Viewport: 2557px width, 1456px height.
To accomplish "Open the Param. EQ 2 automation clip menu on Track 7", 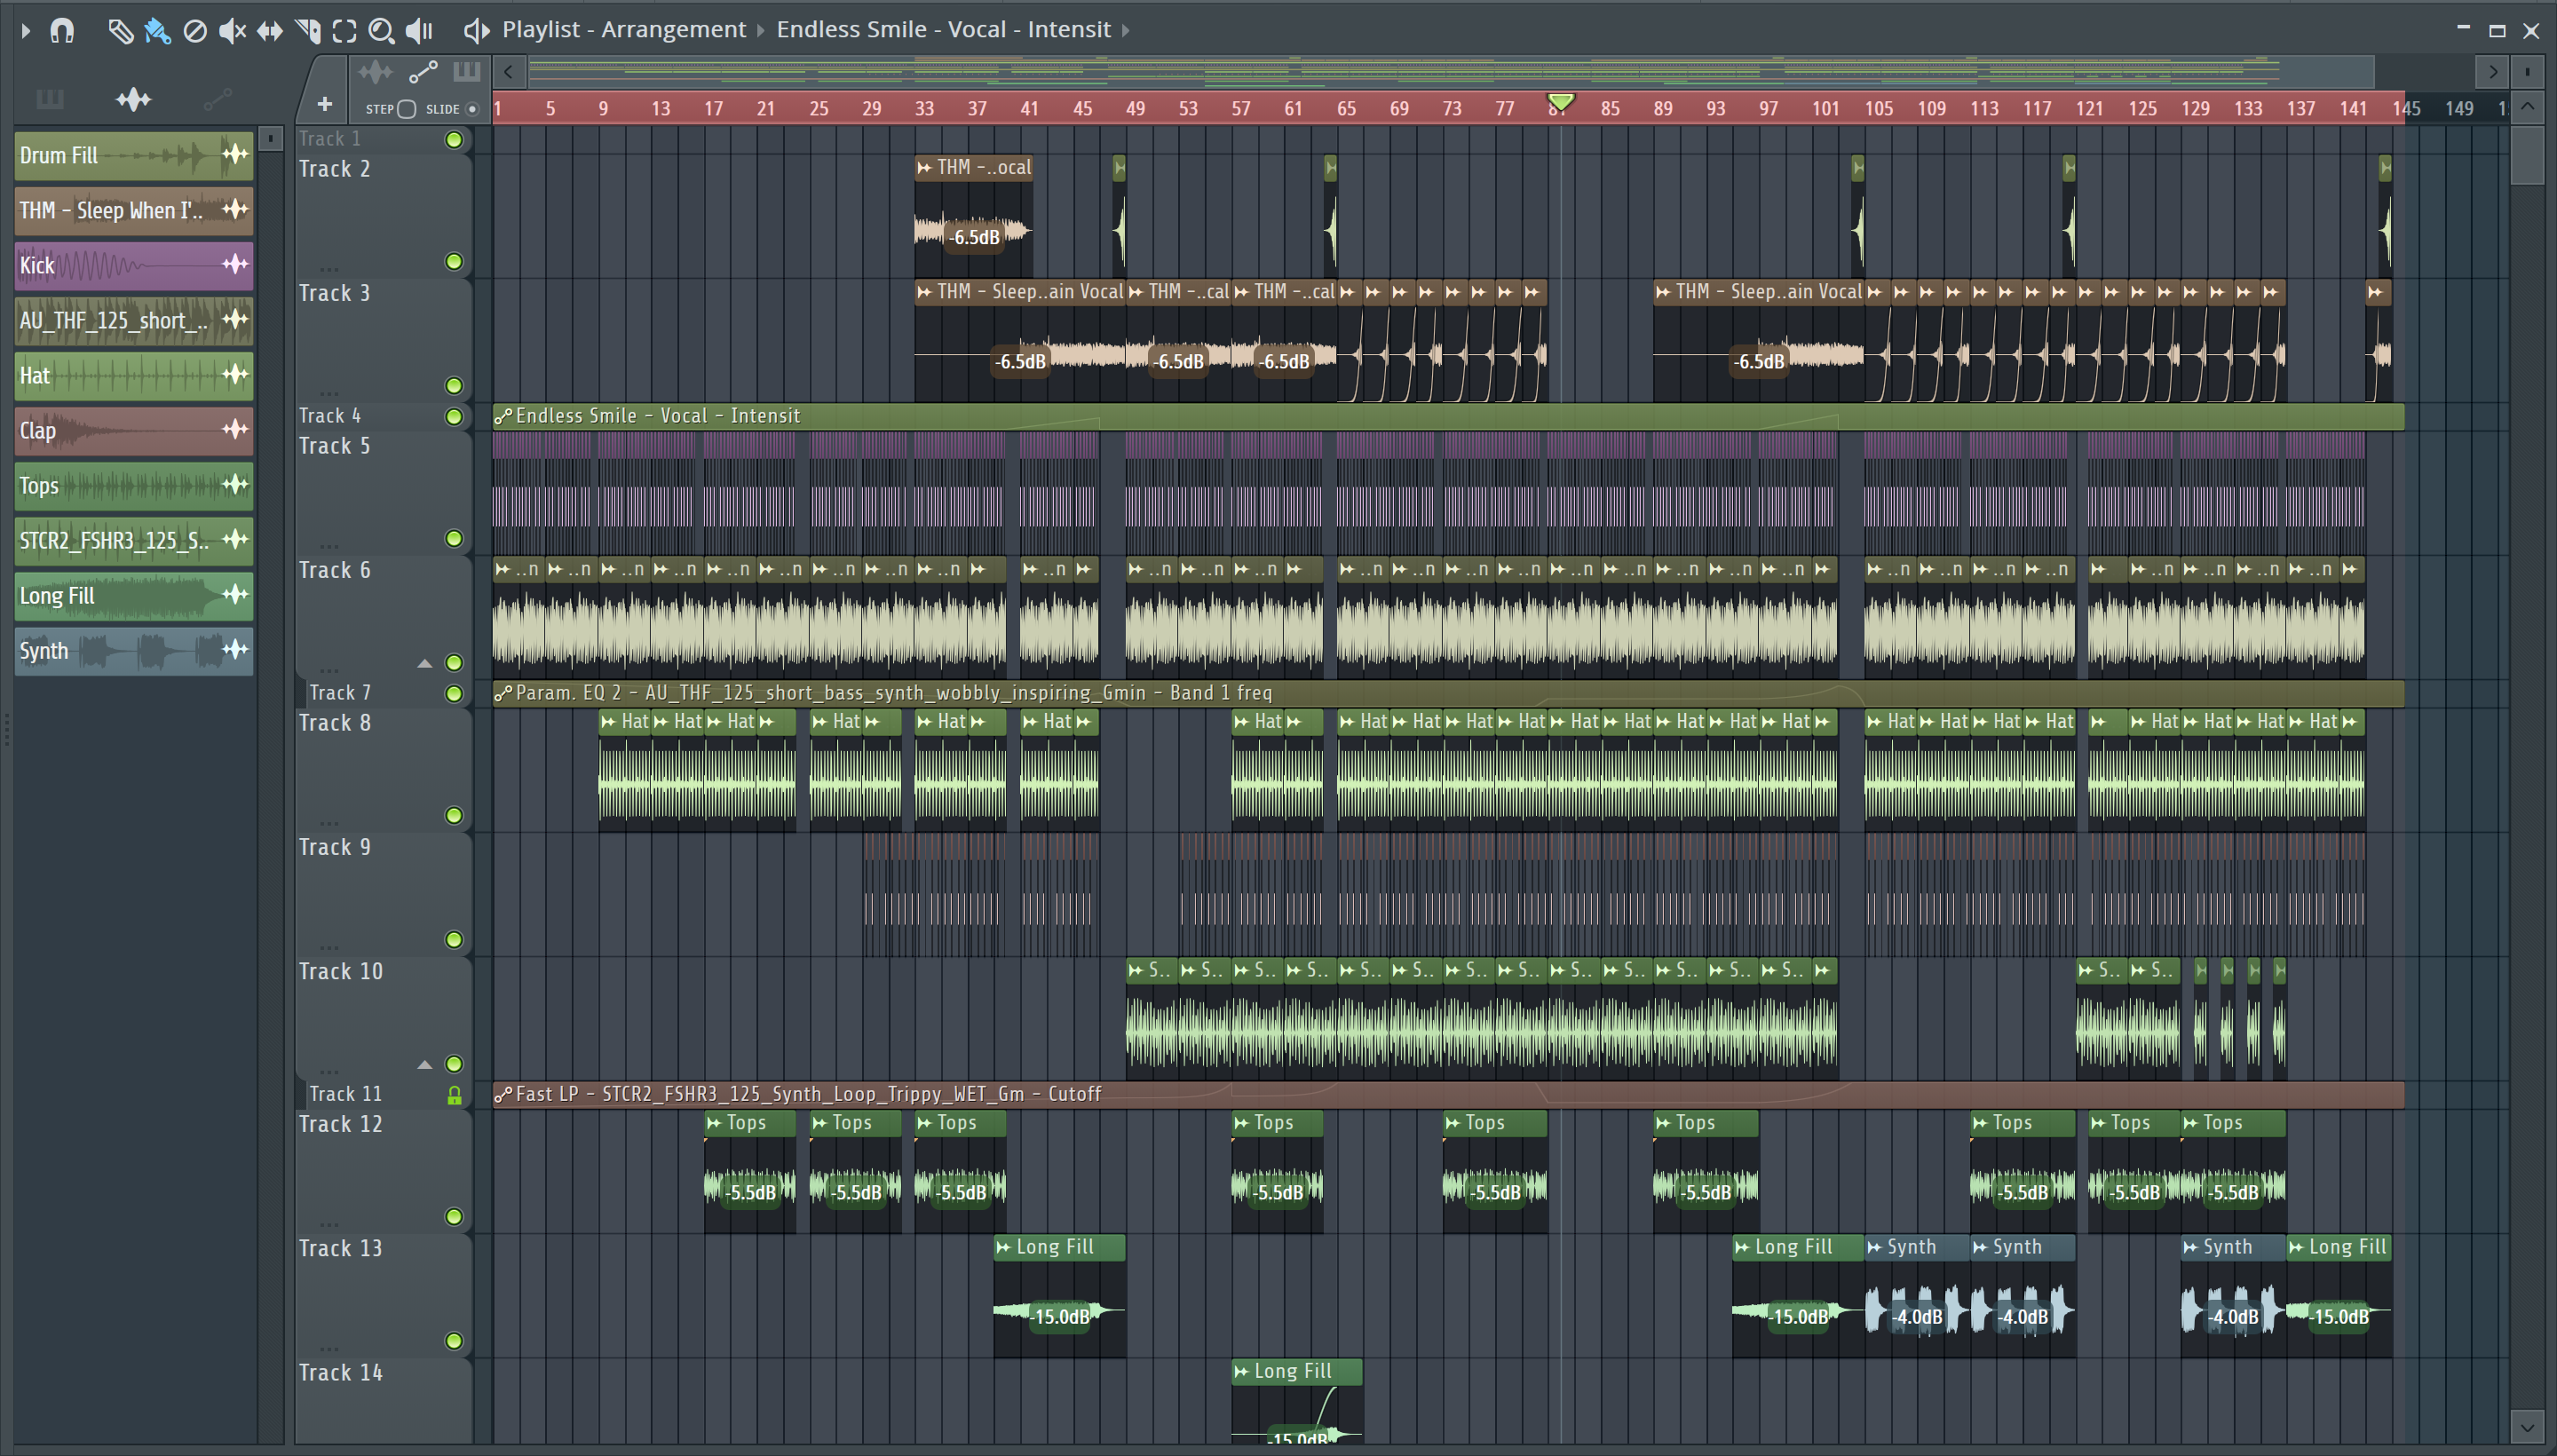I will (x=504, y=693).
